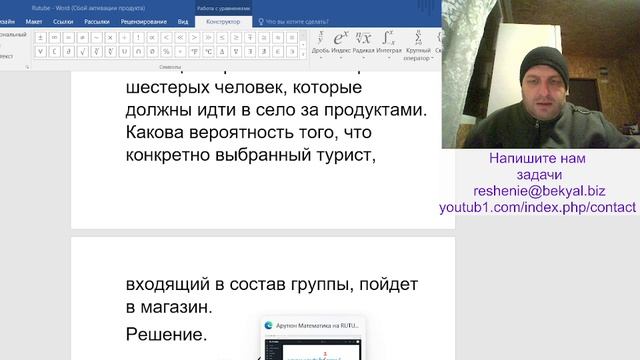Switch to the Рассылки tab
This screenshot has height=360, width=640.
click(97, 22)
